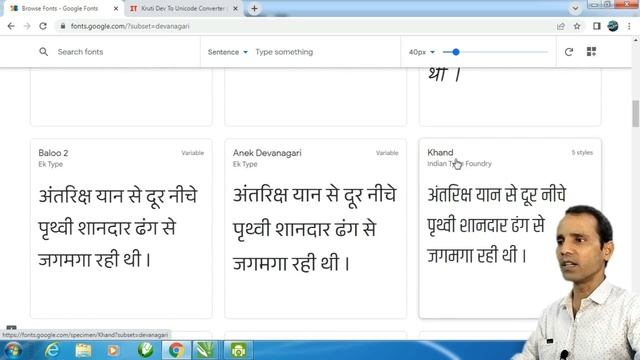Click the Ek Type label under Baloo 2
This screenshot has width=640, height=360.
tap(51, 164)
